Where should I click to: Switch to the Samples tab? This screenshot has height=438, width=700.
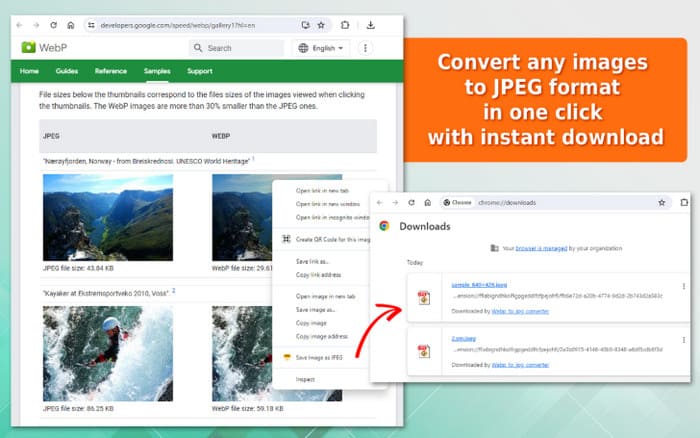point(156,71)
